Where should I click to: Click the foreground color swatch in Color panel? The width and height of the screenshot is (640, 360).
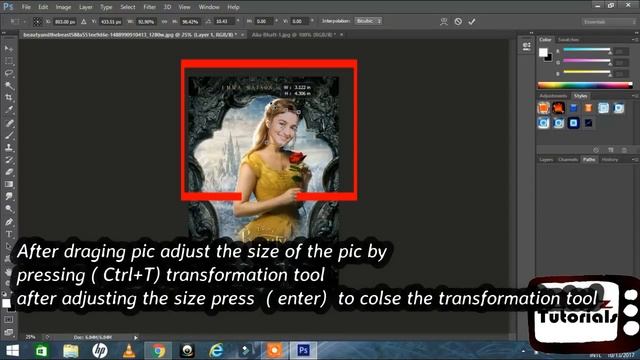coord(543,52)
